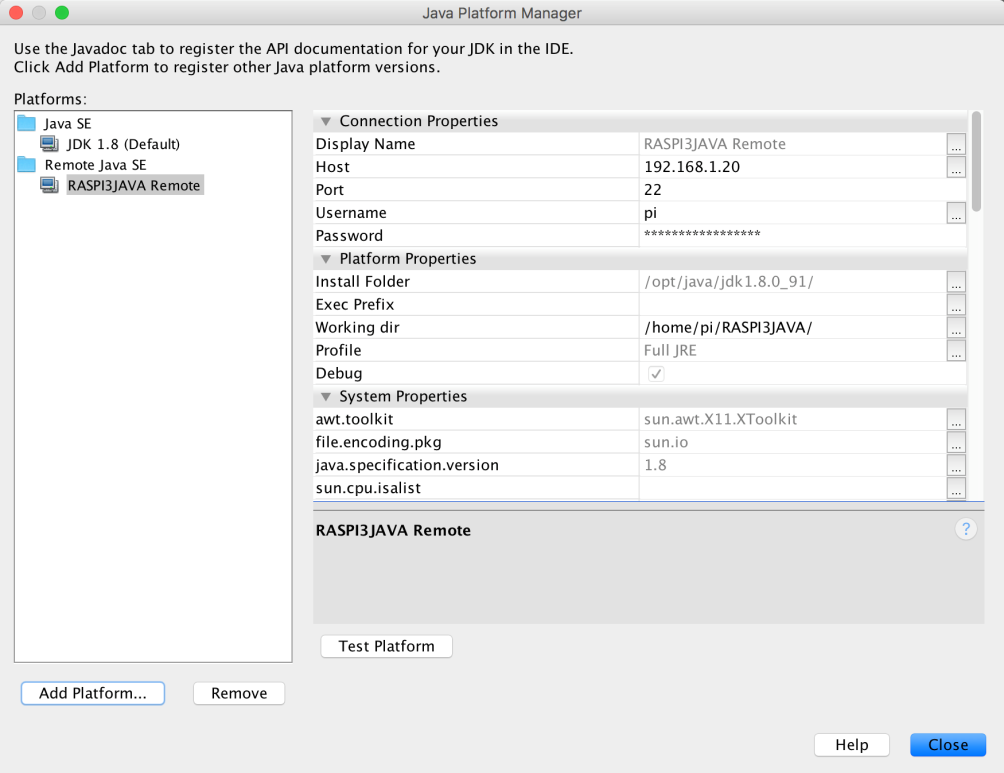The height and width of the screenshot is (773, 1004).
Task: Click the Port value 22
Action: coord(652,190)
